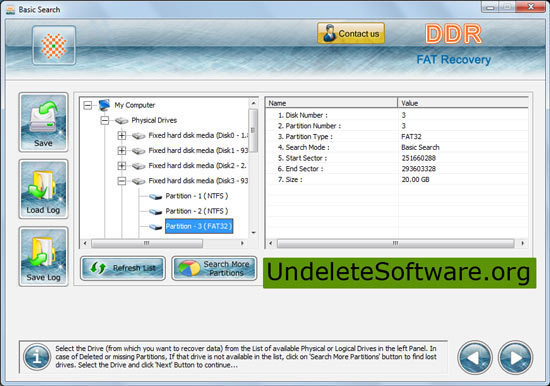The image size is (550, 386).
Task: Click the Partition Type row label
Action: tap(305, 137)
